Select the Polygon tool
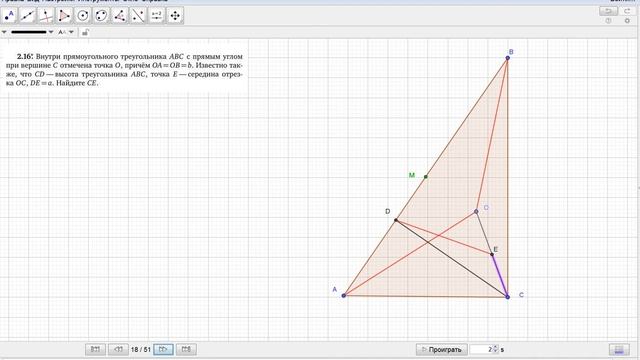 64,16
